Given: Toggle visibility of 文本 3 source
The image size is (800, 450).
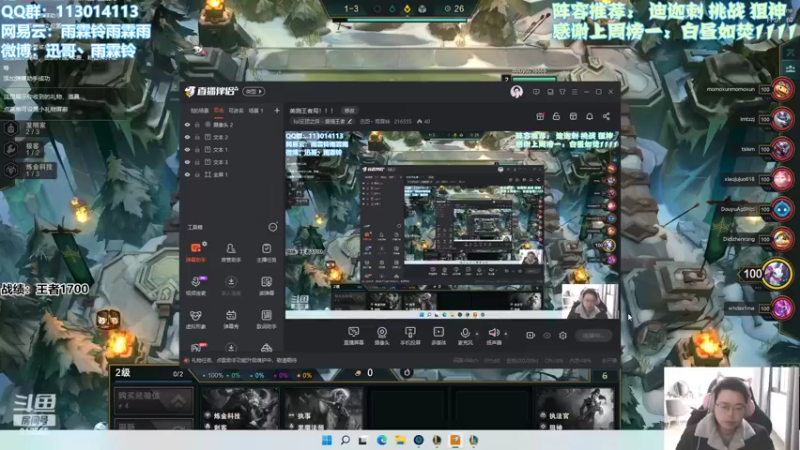Looking at the screenshot, I should pos(187,162).
